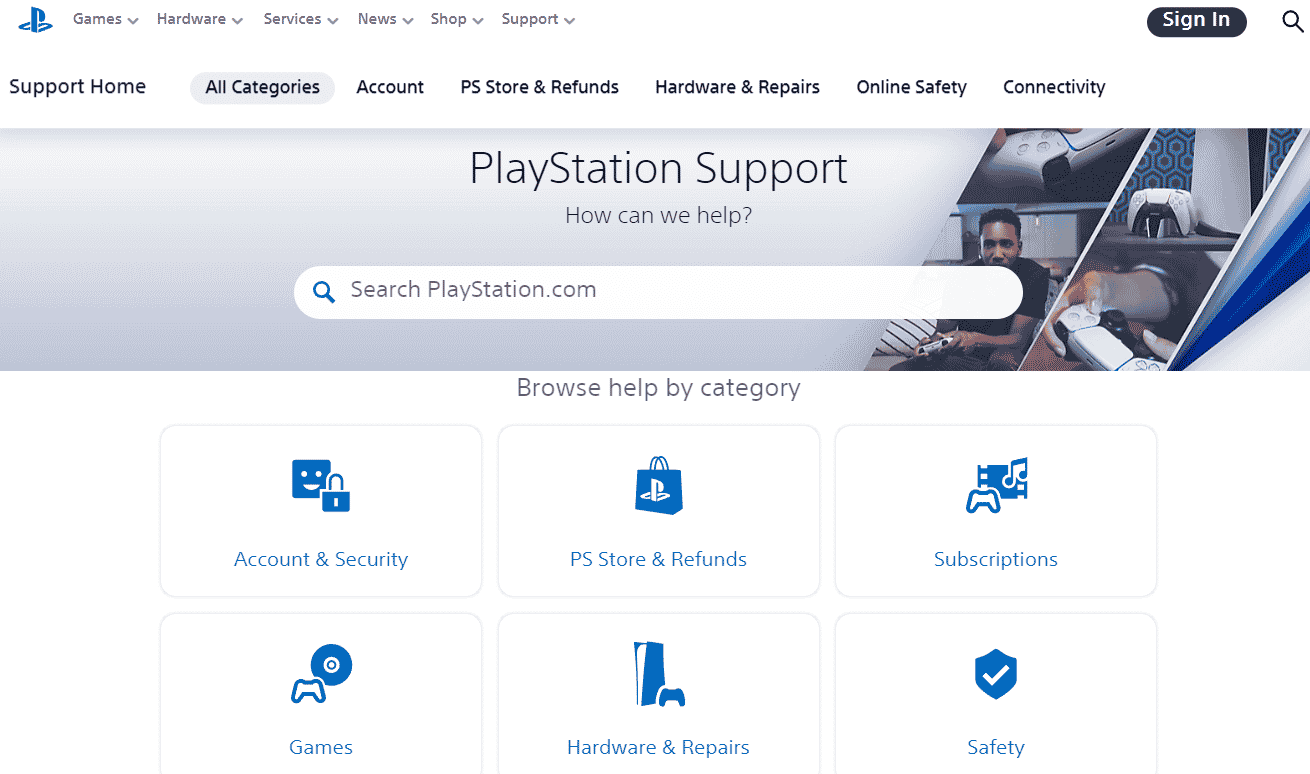The width and height of the screenshot is (1310, 774).
Task: Expand the Games dropdown menu
Action: (x=105, y=20)
